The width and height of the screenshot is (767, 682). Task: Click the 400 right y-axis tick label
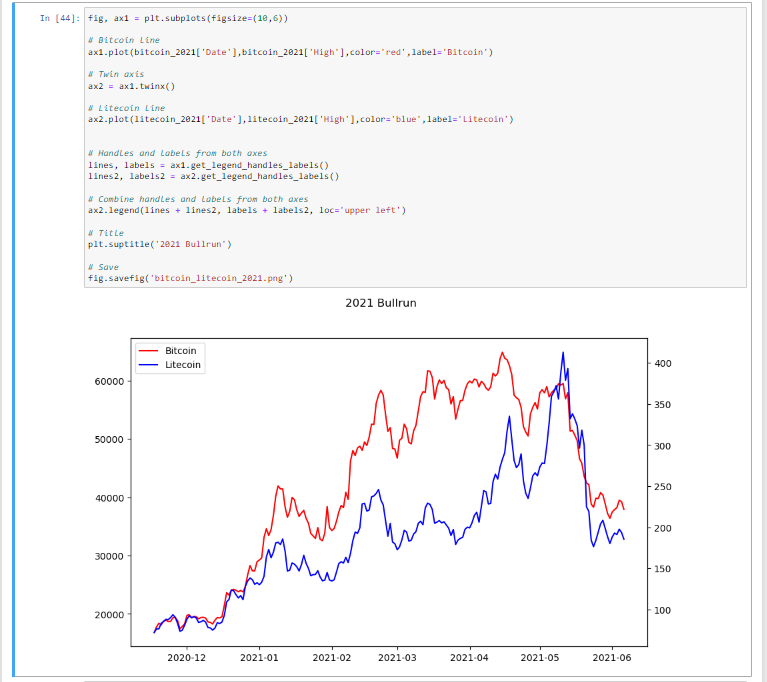pyautogui.click(x=663, y=363)
